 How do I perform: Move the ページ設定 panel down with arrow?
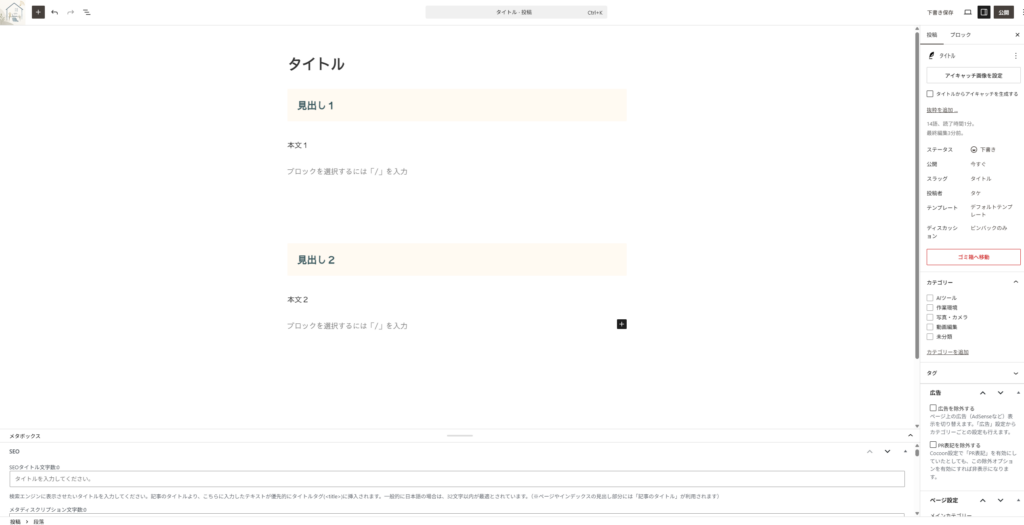[x=1000, y=500]
